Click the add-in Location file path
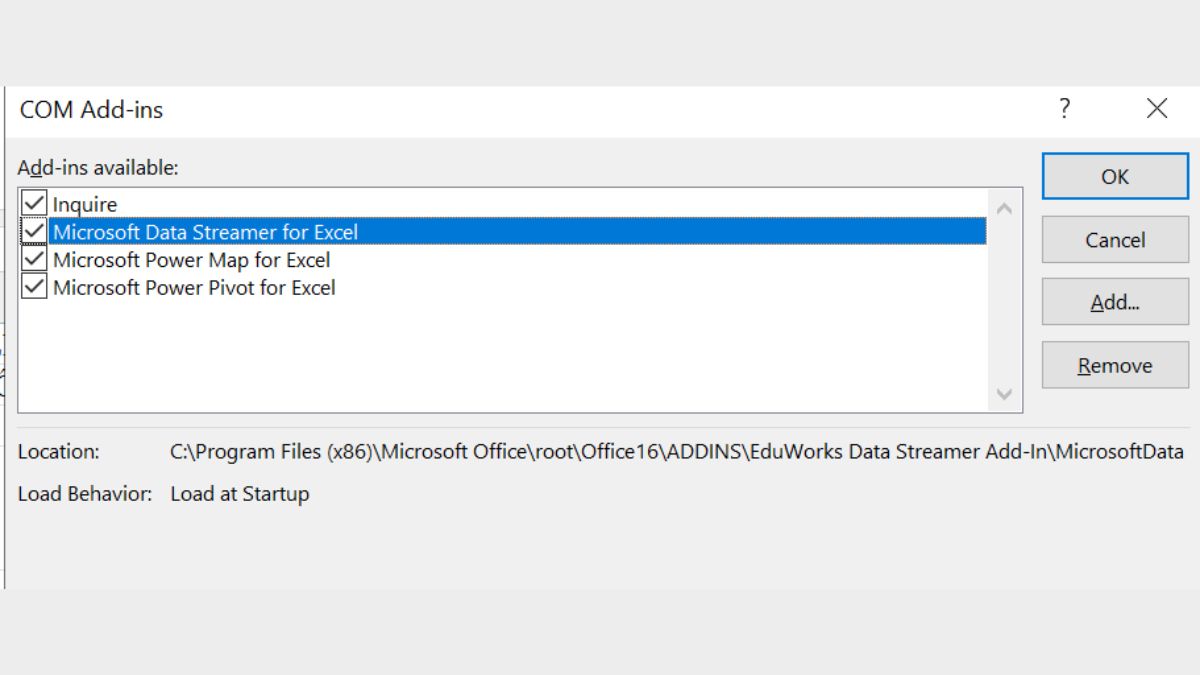 point(676,452)
